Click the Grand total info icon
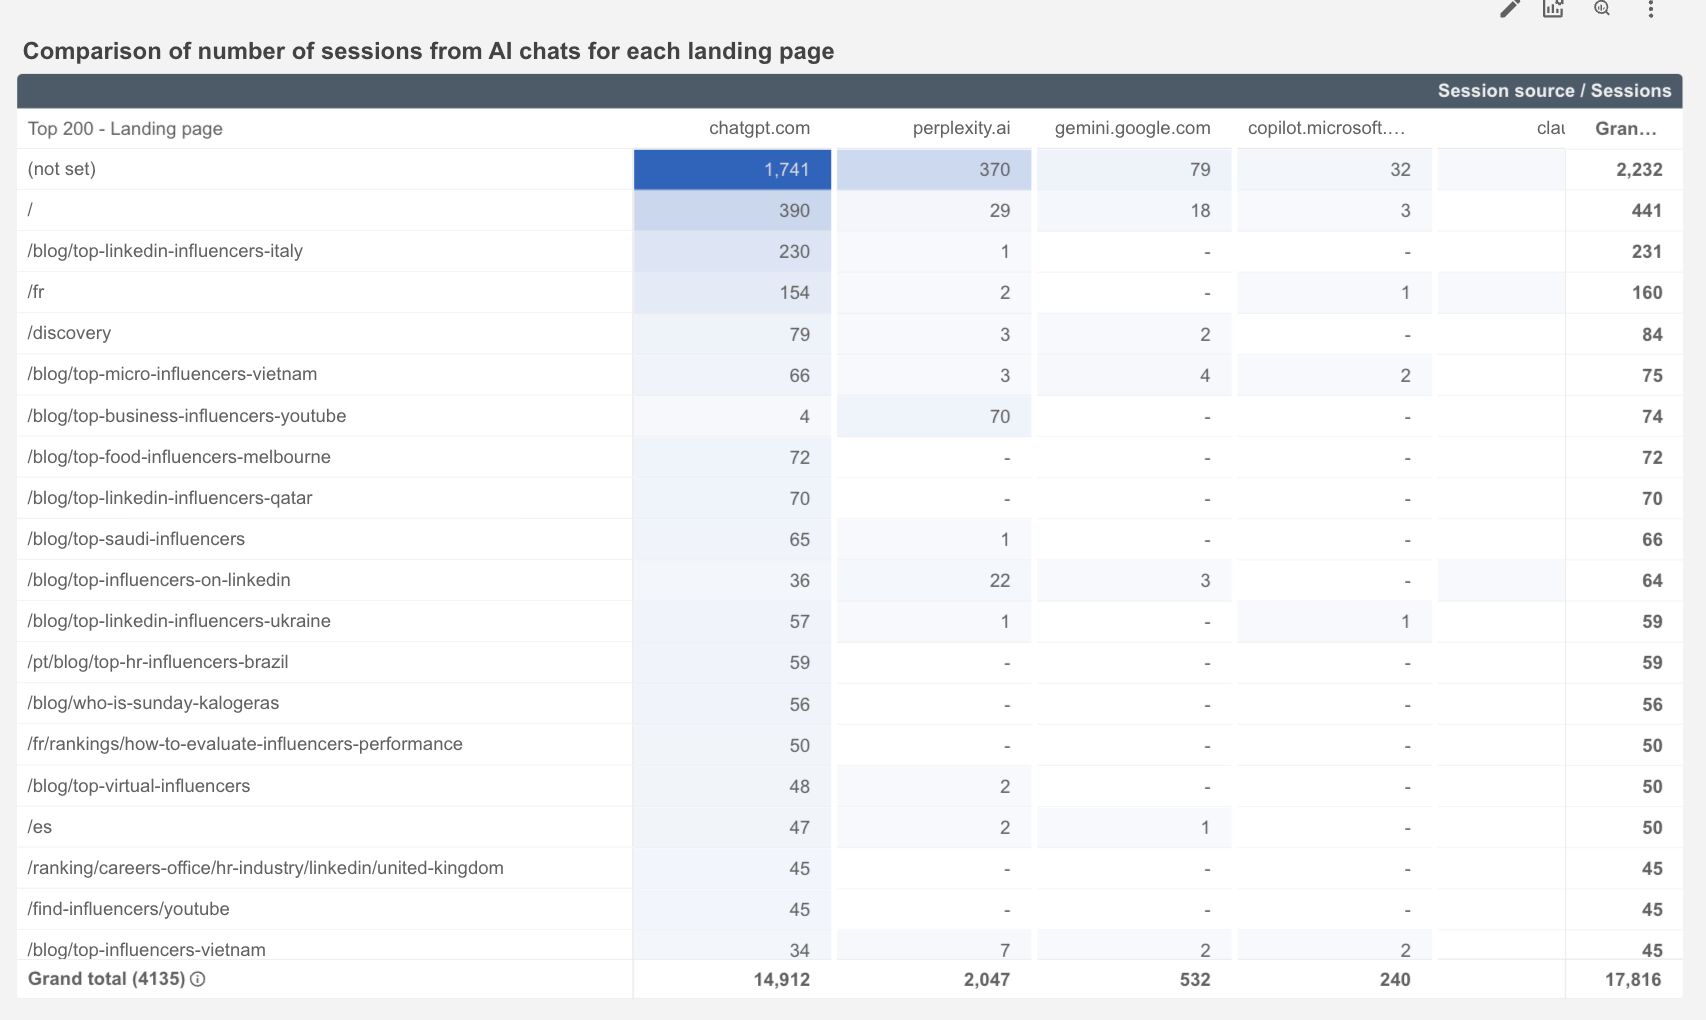 (198, 979)
